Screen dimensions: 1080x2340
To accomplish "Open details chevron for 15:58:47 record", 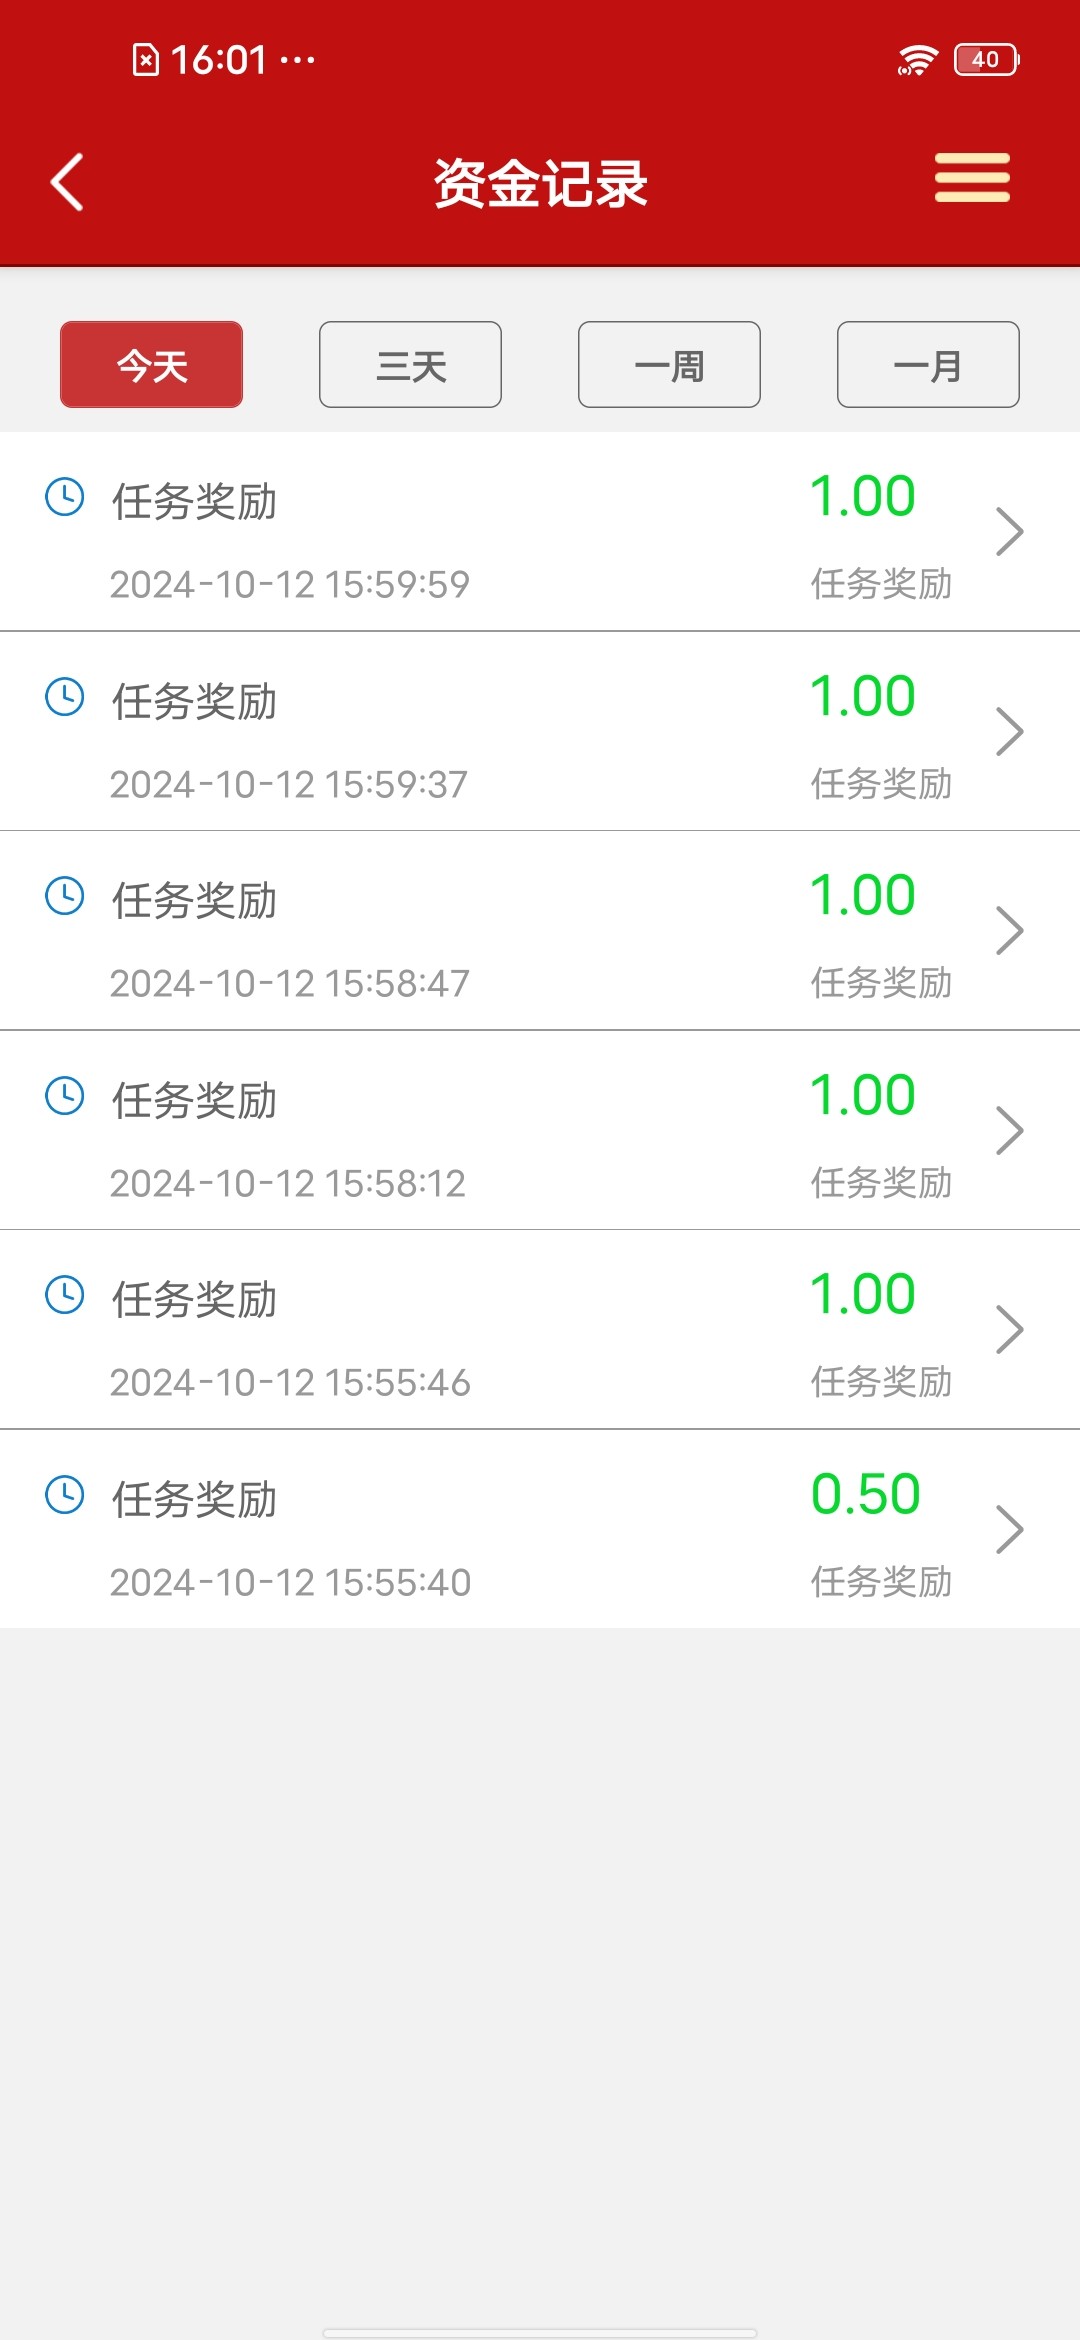I will coord(1009,931).
